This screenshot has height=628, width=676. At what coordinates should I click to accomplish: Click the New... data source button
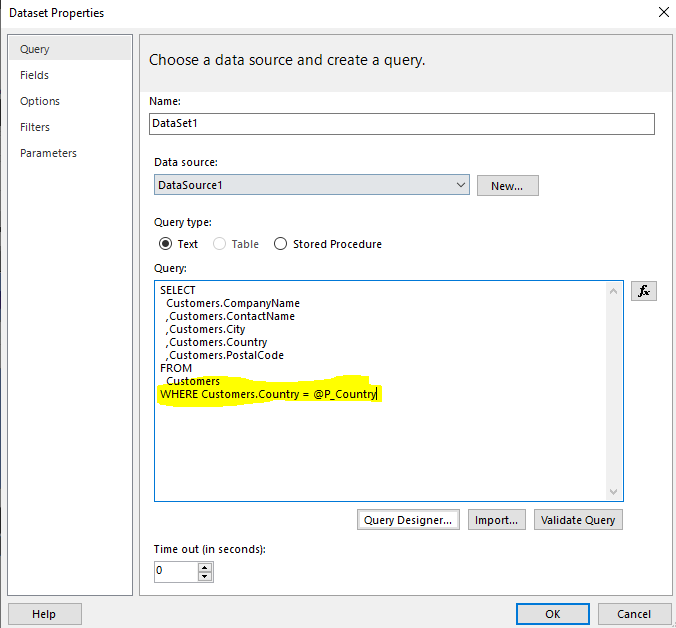(x=507, y=186)
